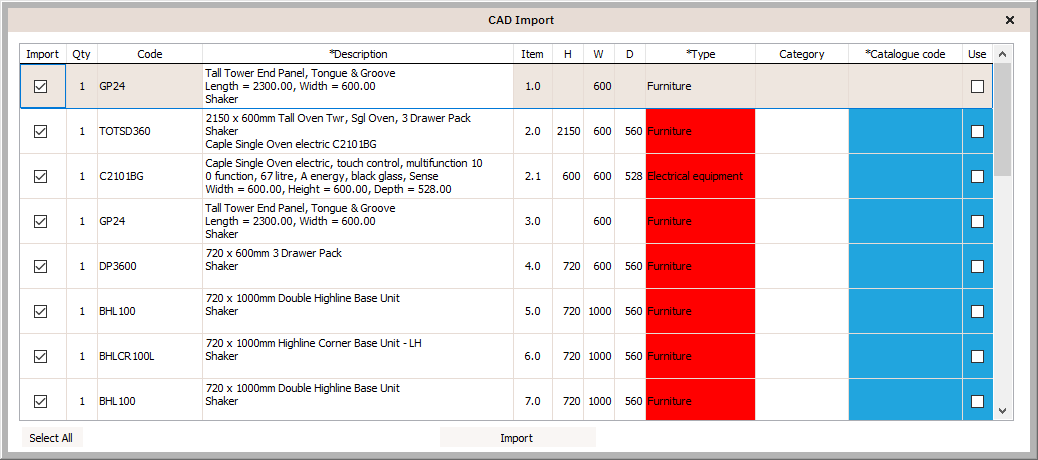Viewport: 1038px width, 460px height.
Task: Enable Use checkbox for item 1.0
Action: (977, 87)
